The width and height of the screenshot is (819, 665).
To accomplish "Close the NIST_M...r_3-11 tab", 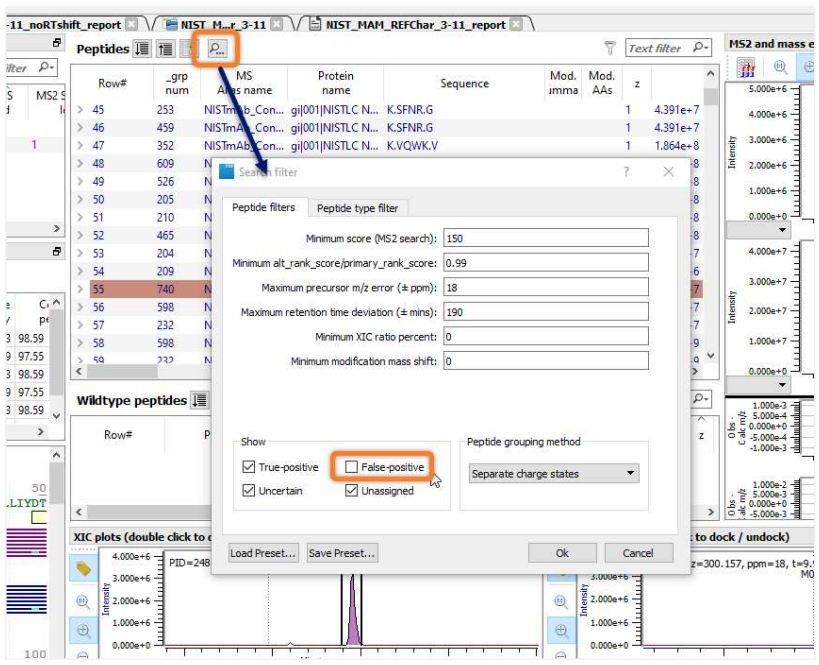I will pos(277,24).
